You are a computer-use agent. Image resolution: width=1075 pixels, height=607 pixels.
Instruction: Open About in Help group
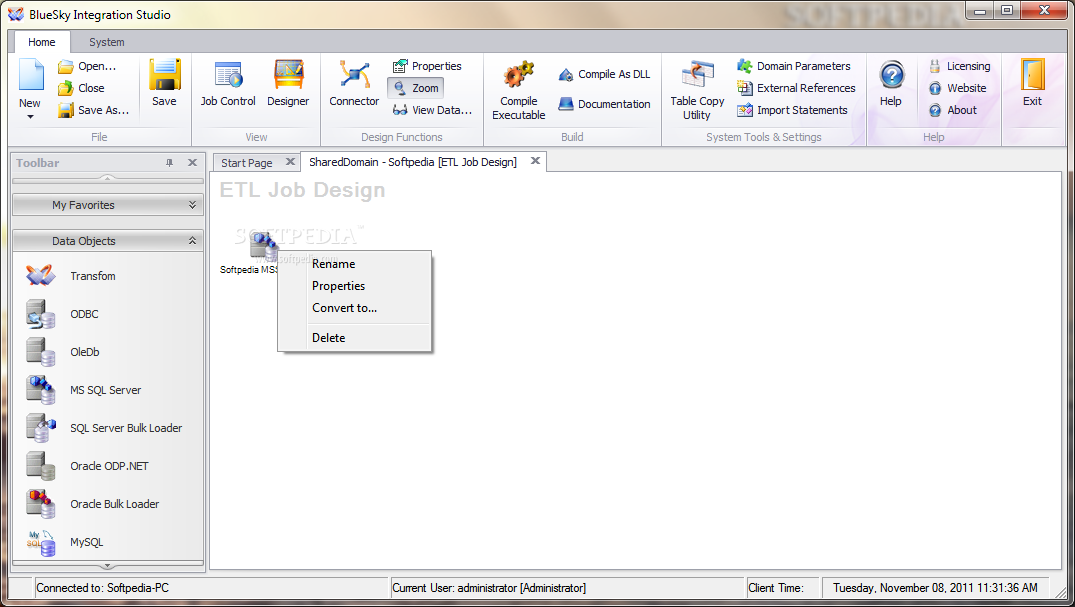(953, 110)
